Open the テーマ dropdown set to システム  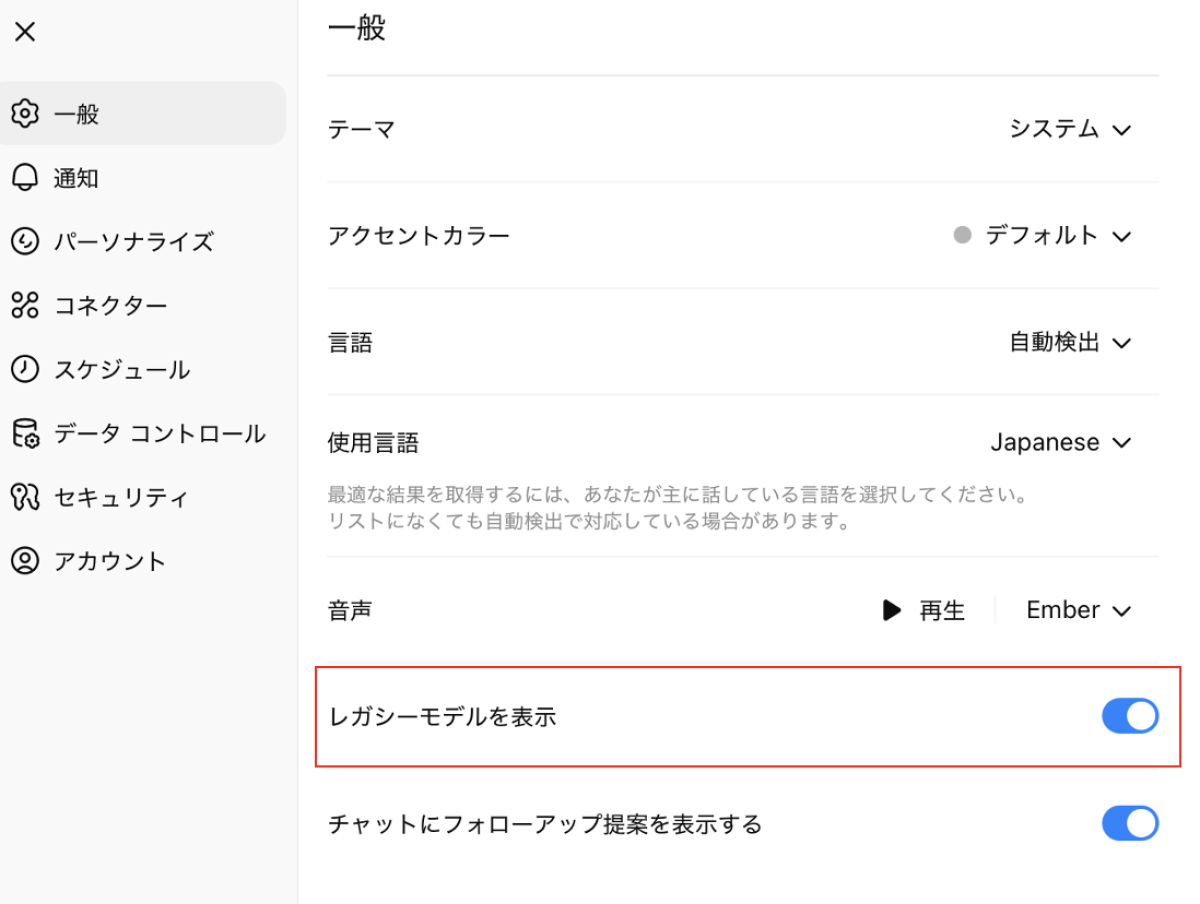tap(1070, 129)
